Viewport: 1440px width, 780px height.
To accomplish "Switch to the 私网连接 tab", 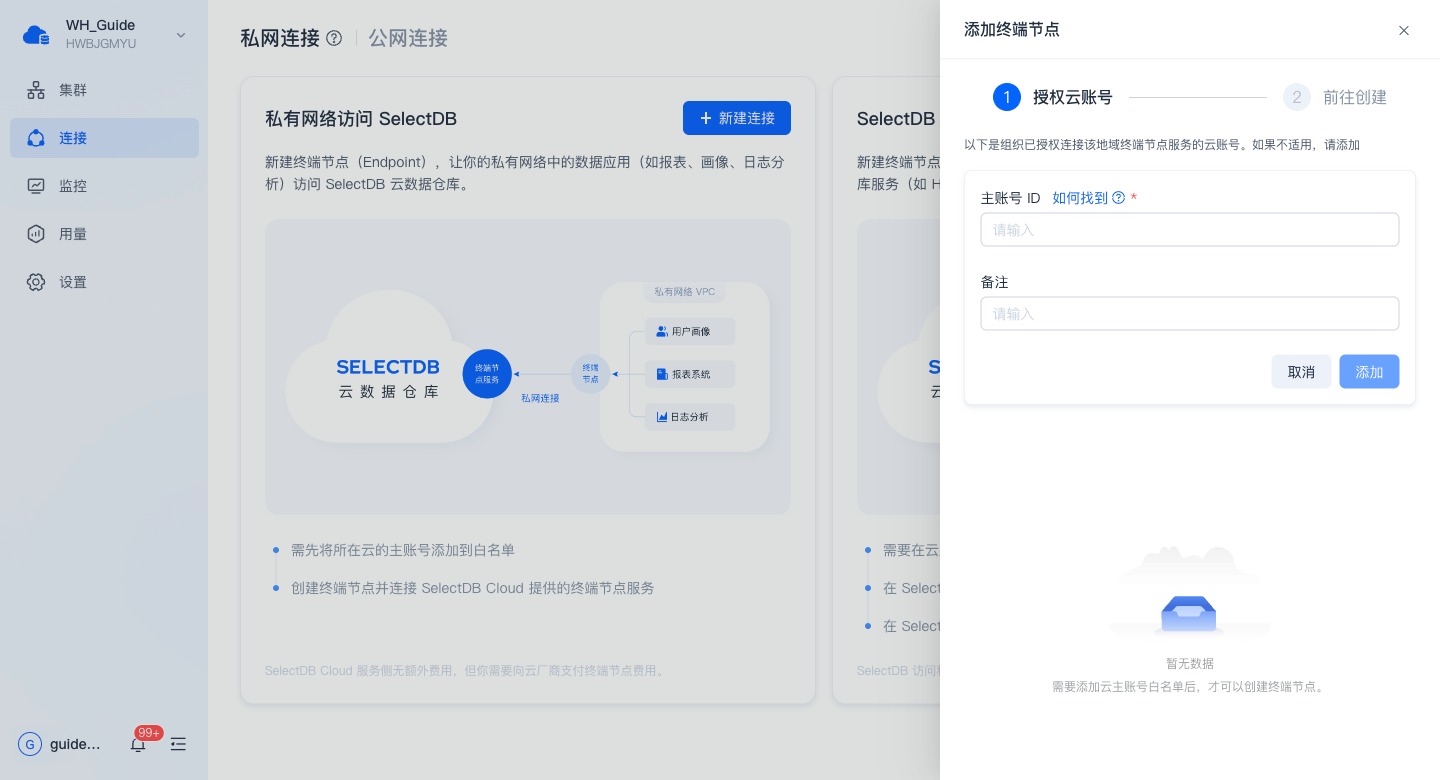I will (x=280, y=38).
